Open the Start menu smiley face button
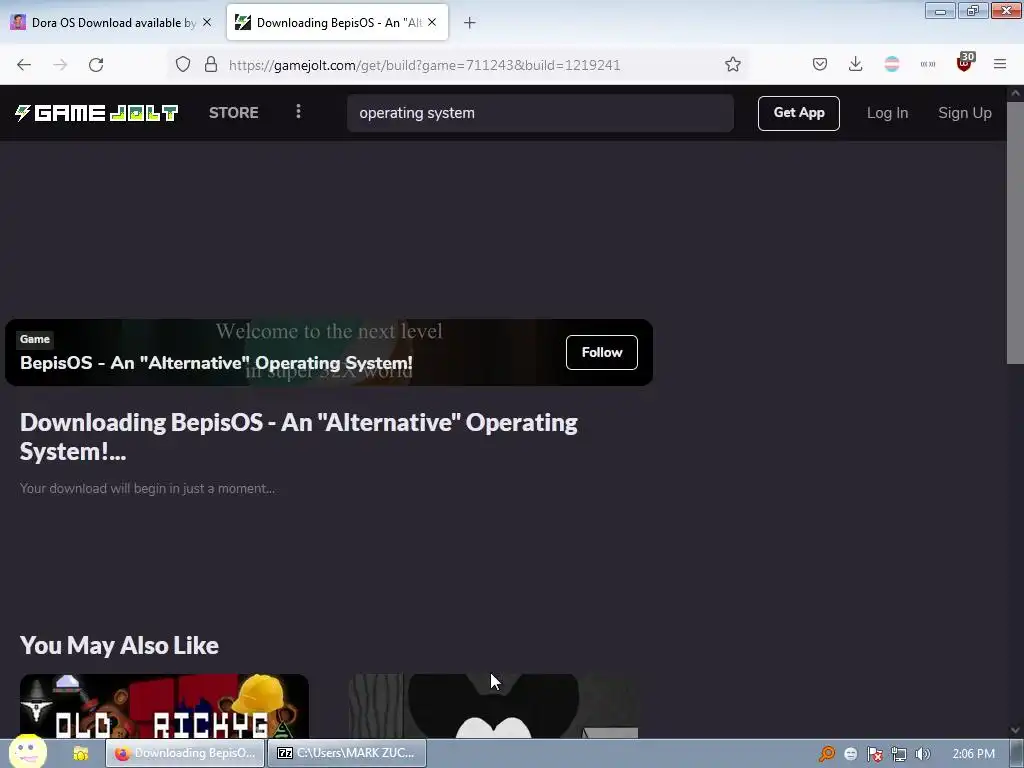The width and height of the screenshot is (1024, 768). click(x=27, y=752)
